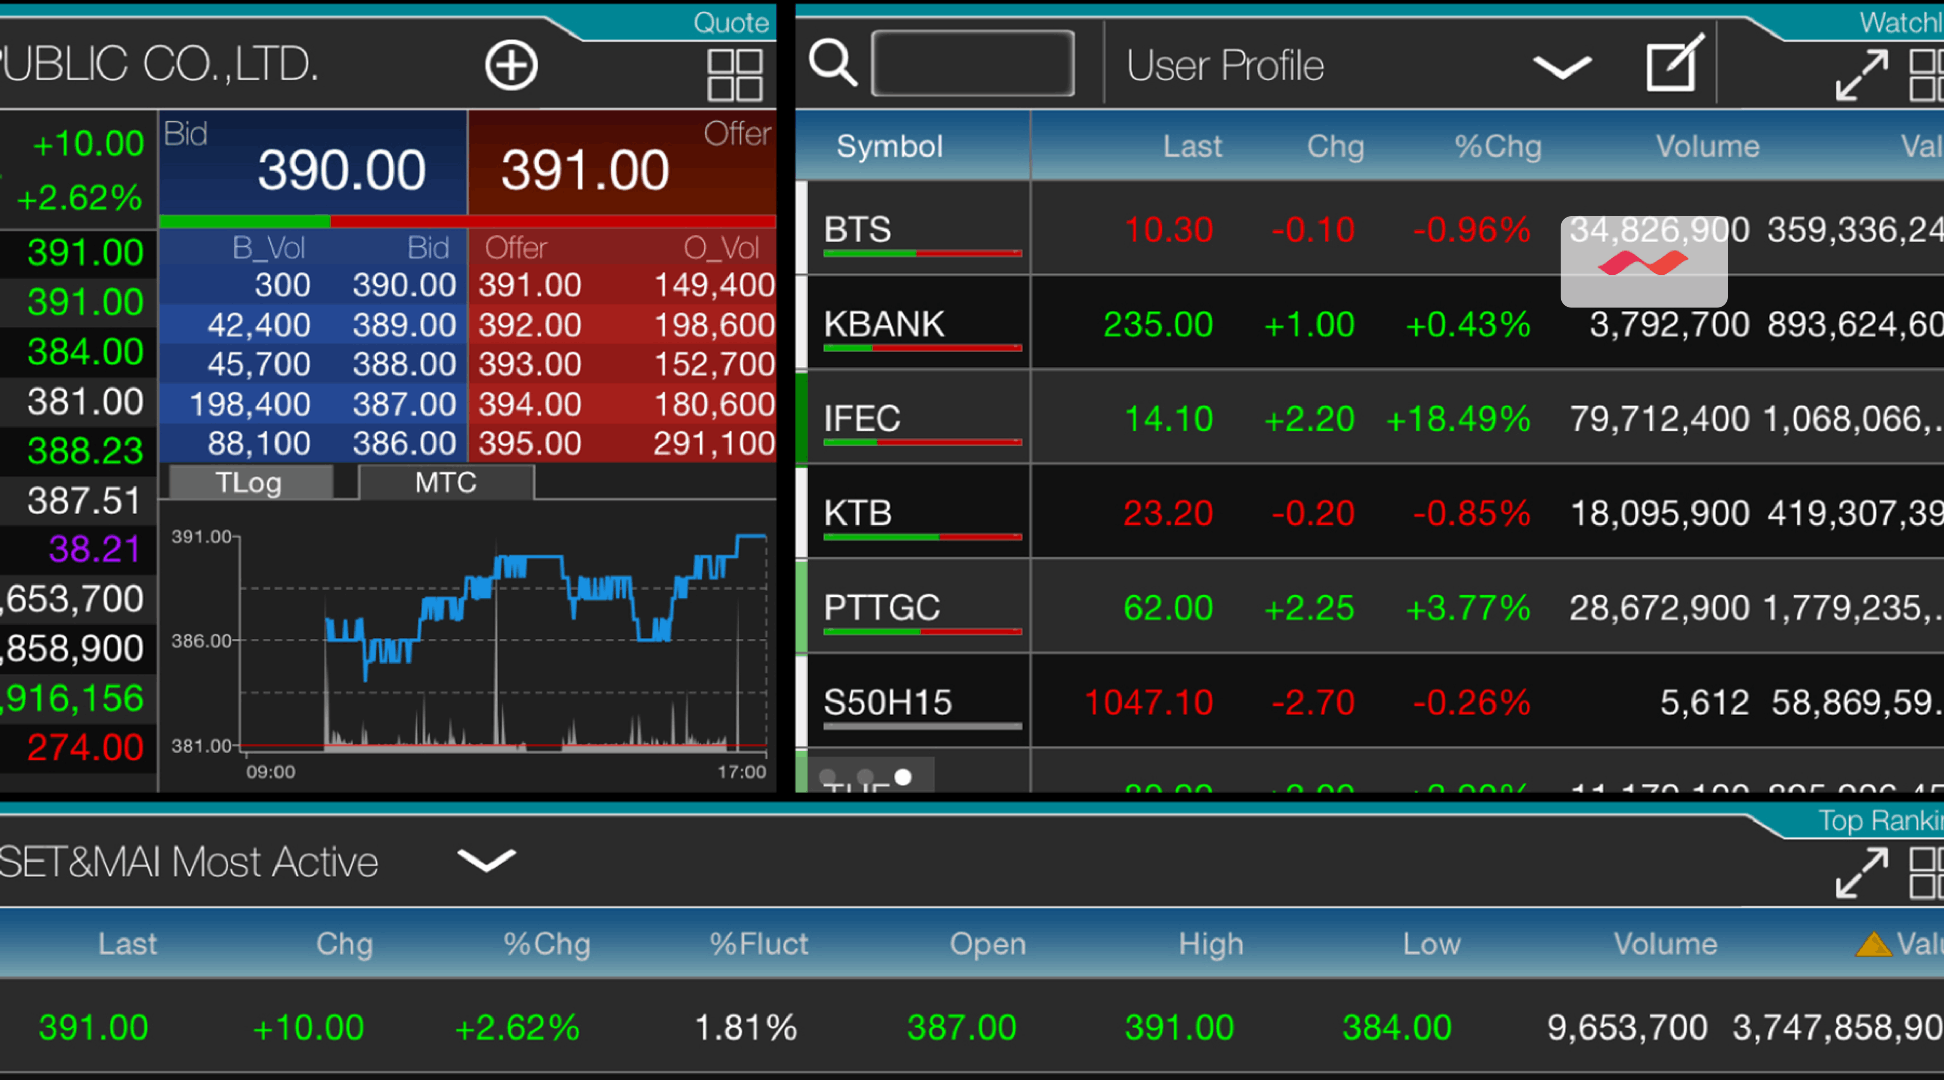Click the big Offer price 391.00
This screenshot has width=1944, height=1080.
point(585,169)
